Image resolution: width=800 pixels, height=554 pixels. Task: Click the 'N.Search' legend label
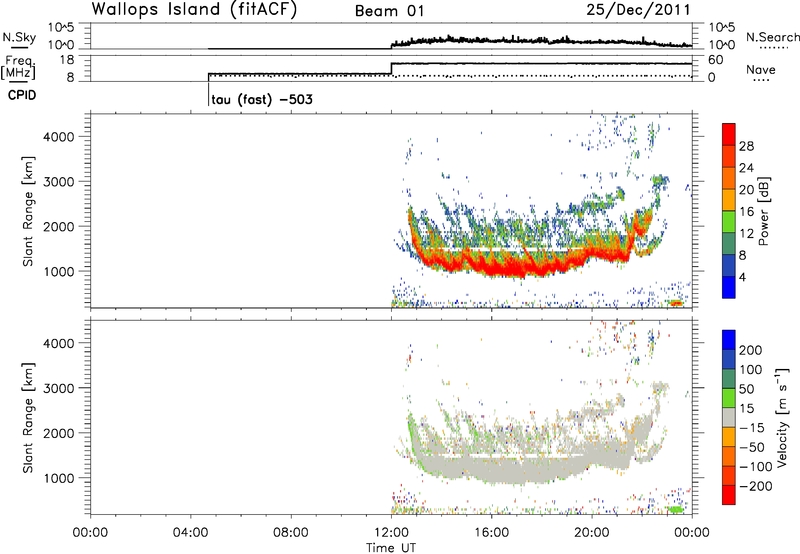click(x=772, y=37)
